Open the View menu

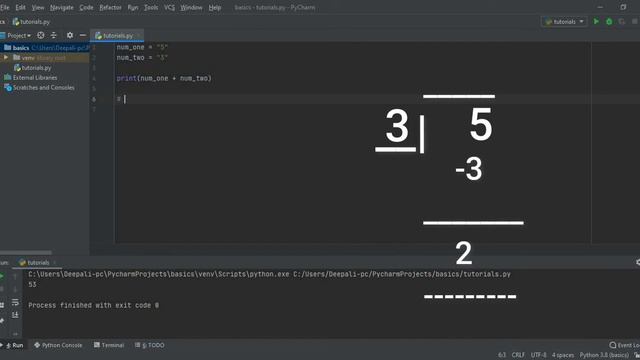(38, 7)
